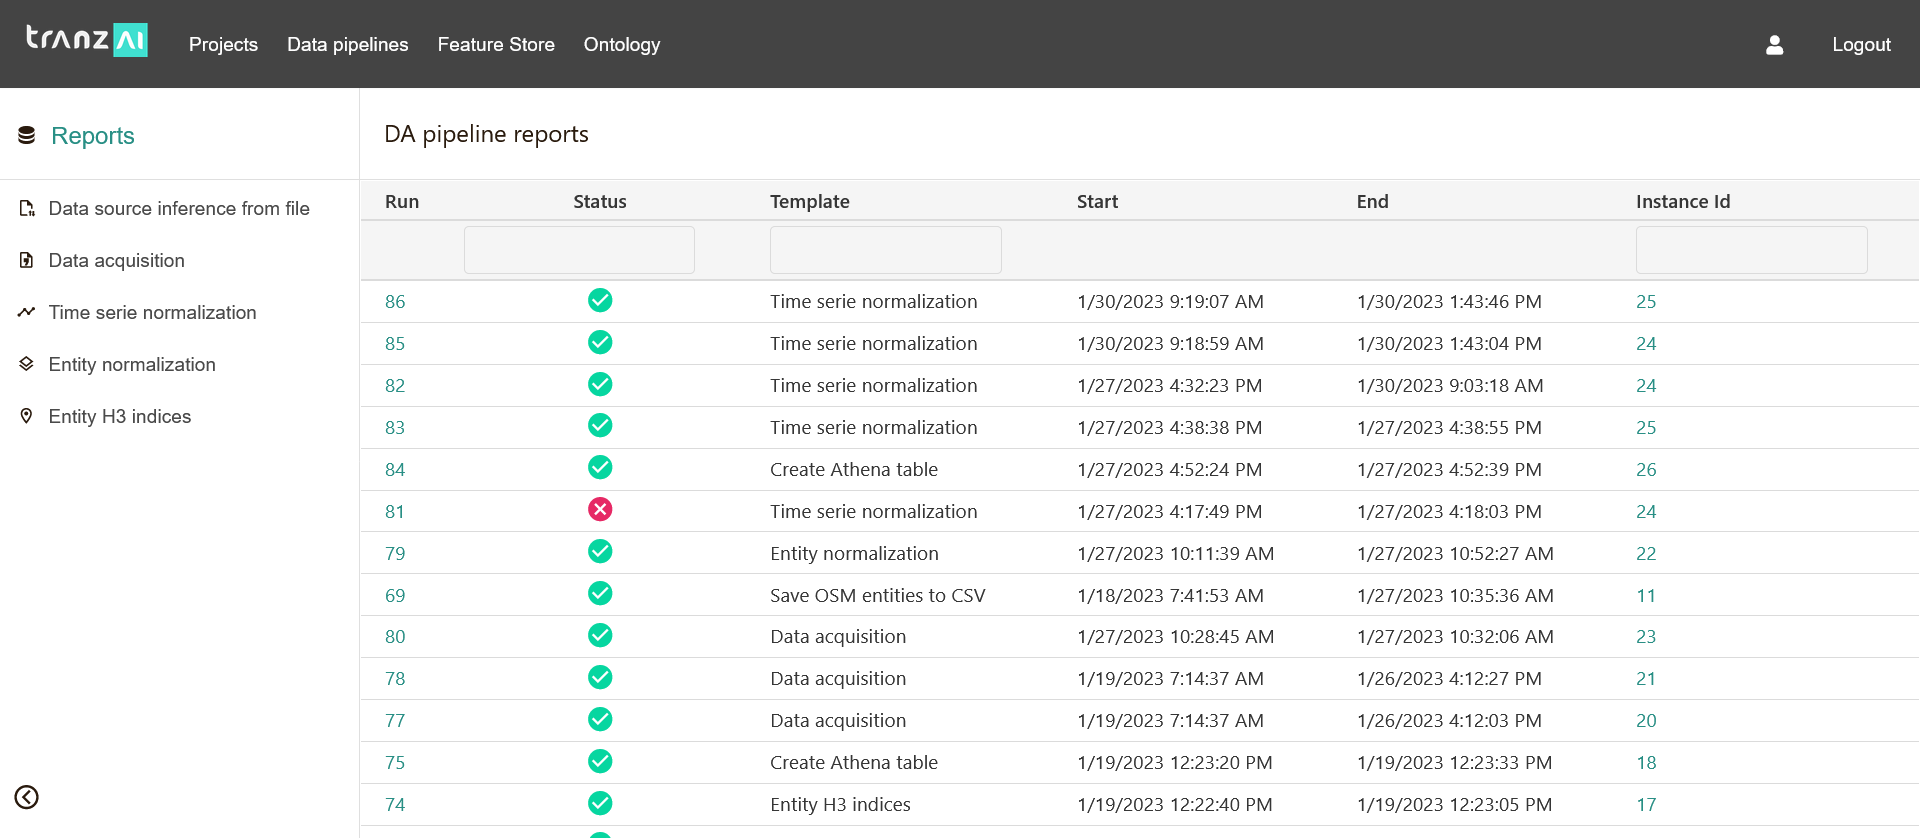Focus the Instance Id filter field
Screen dimensions: 1920x838
[x=1752, y=250]
